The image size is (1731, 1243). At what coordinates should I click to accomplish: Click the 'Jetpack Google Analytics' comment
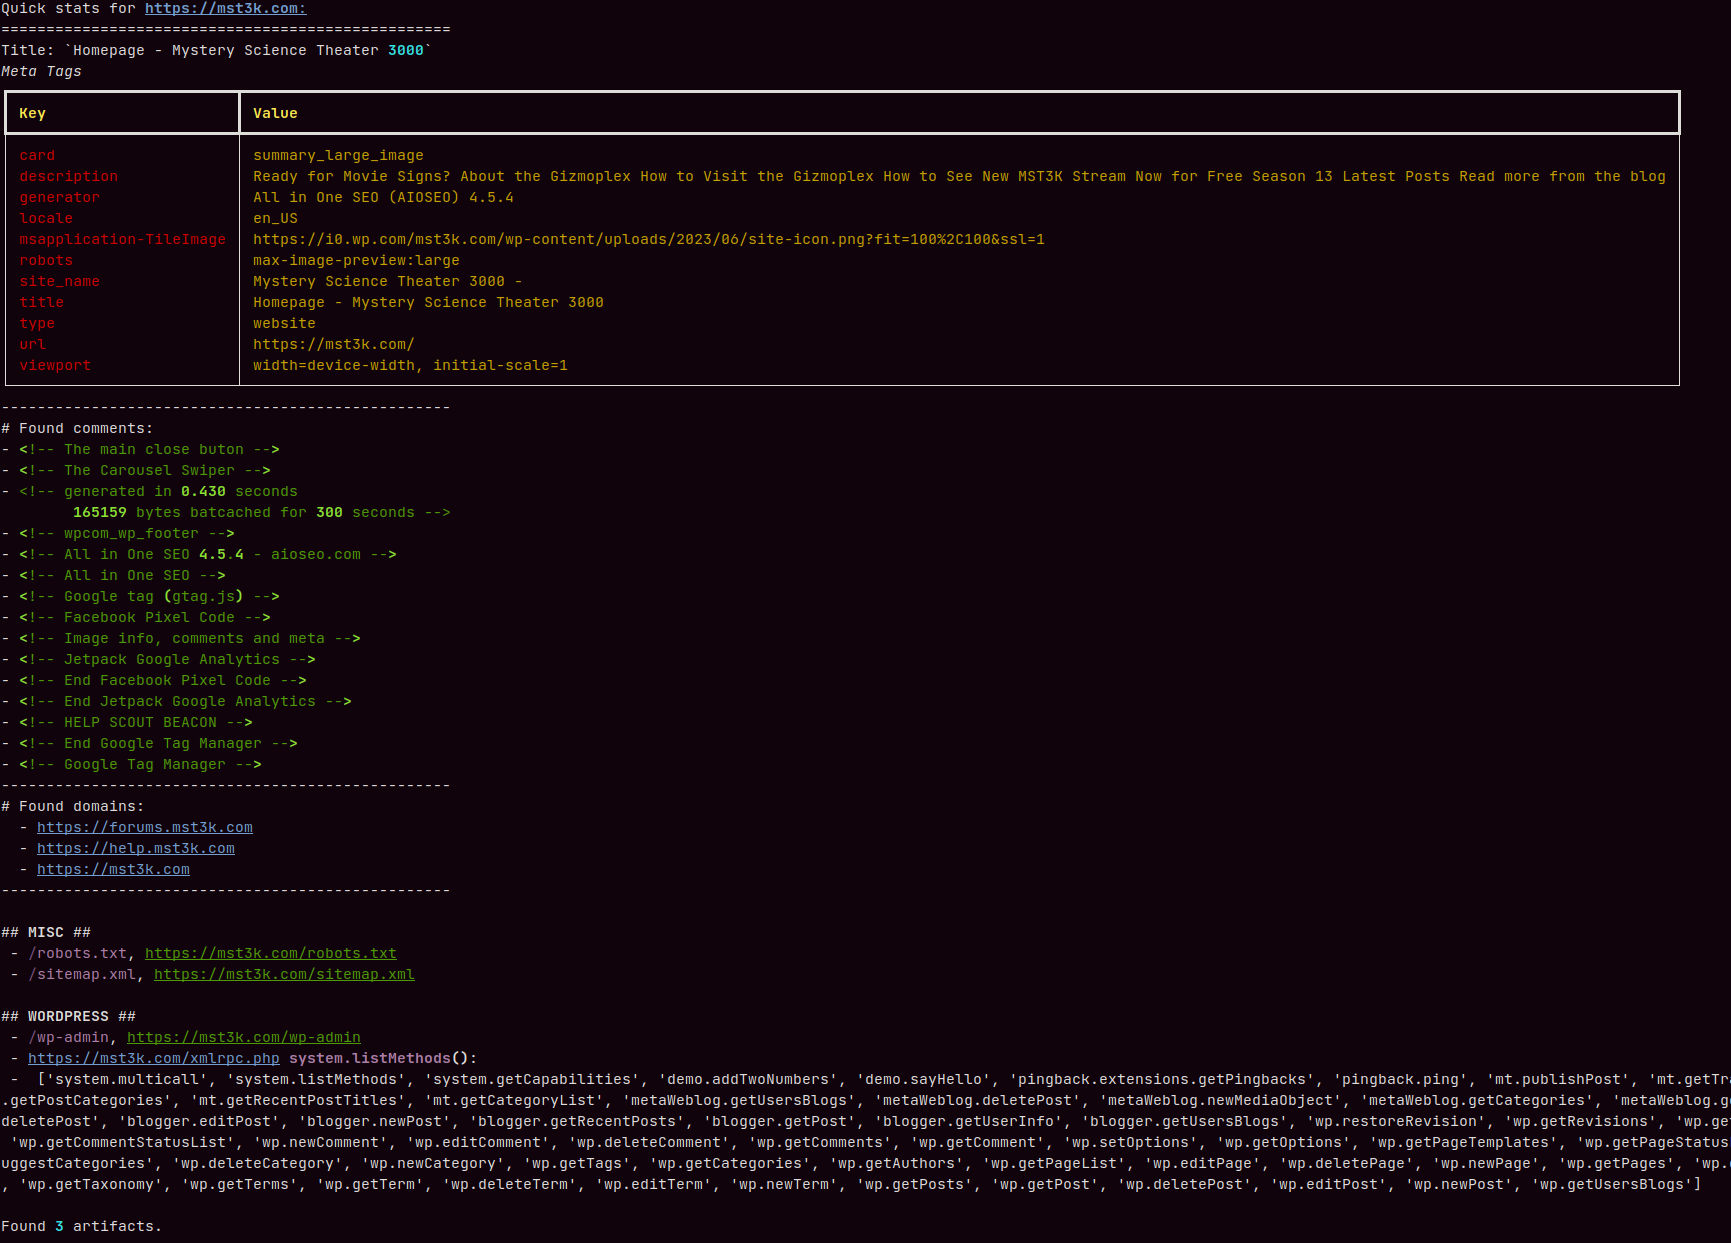click(x=167, y=659)
